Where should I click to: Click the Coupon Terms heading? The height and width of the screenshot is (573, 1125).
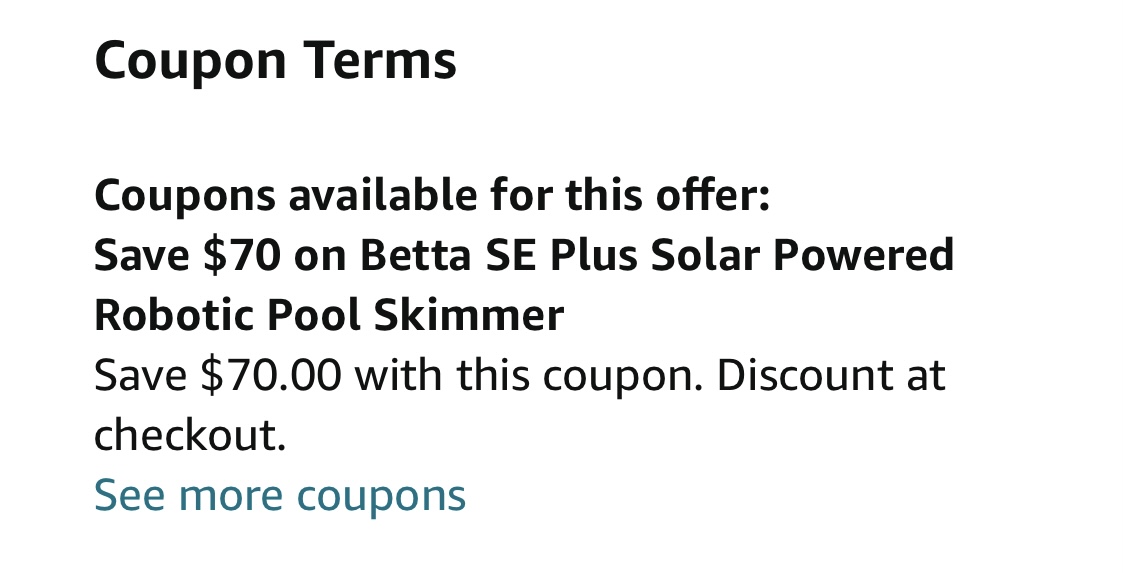tap(276, 61)
